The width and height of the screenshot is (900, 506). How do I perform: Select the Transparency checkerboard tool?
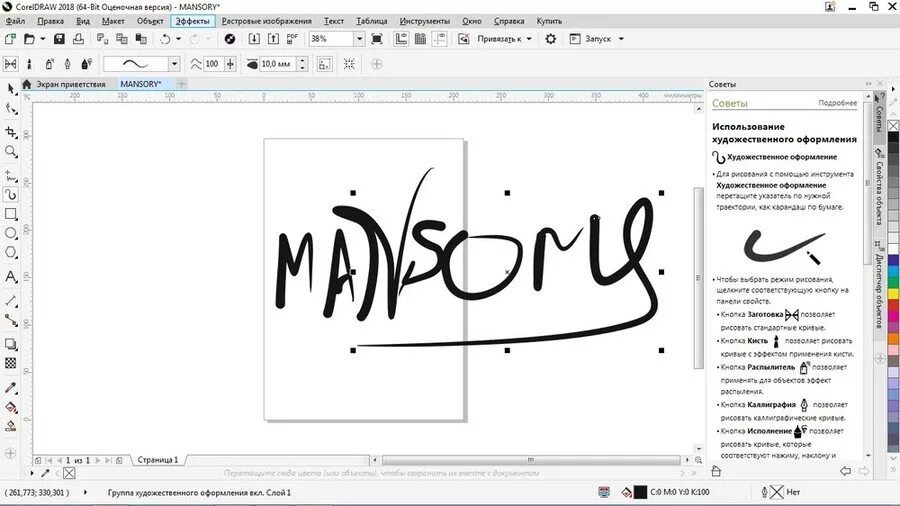pyautogui.click(x=10, y=363)
